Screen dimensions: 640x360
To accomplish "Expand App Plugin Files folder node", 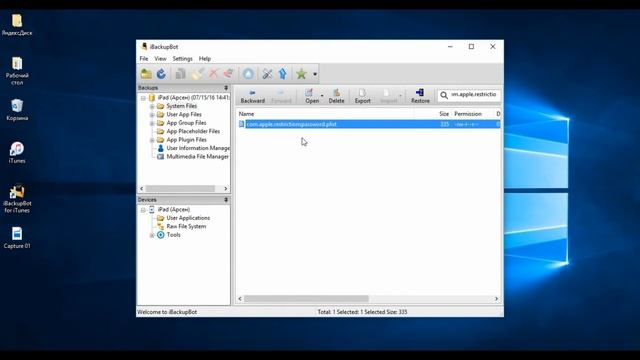I will click(x=152, y=140).
